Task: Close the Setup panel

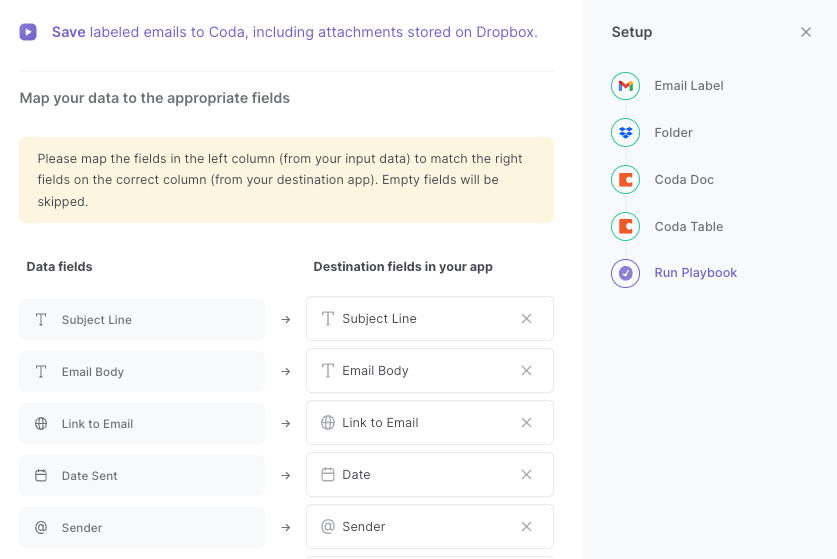Action: [806, 32]
